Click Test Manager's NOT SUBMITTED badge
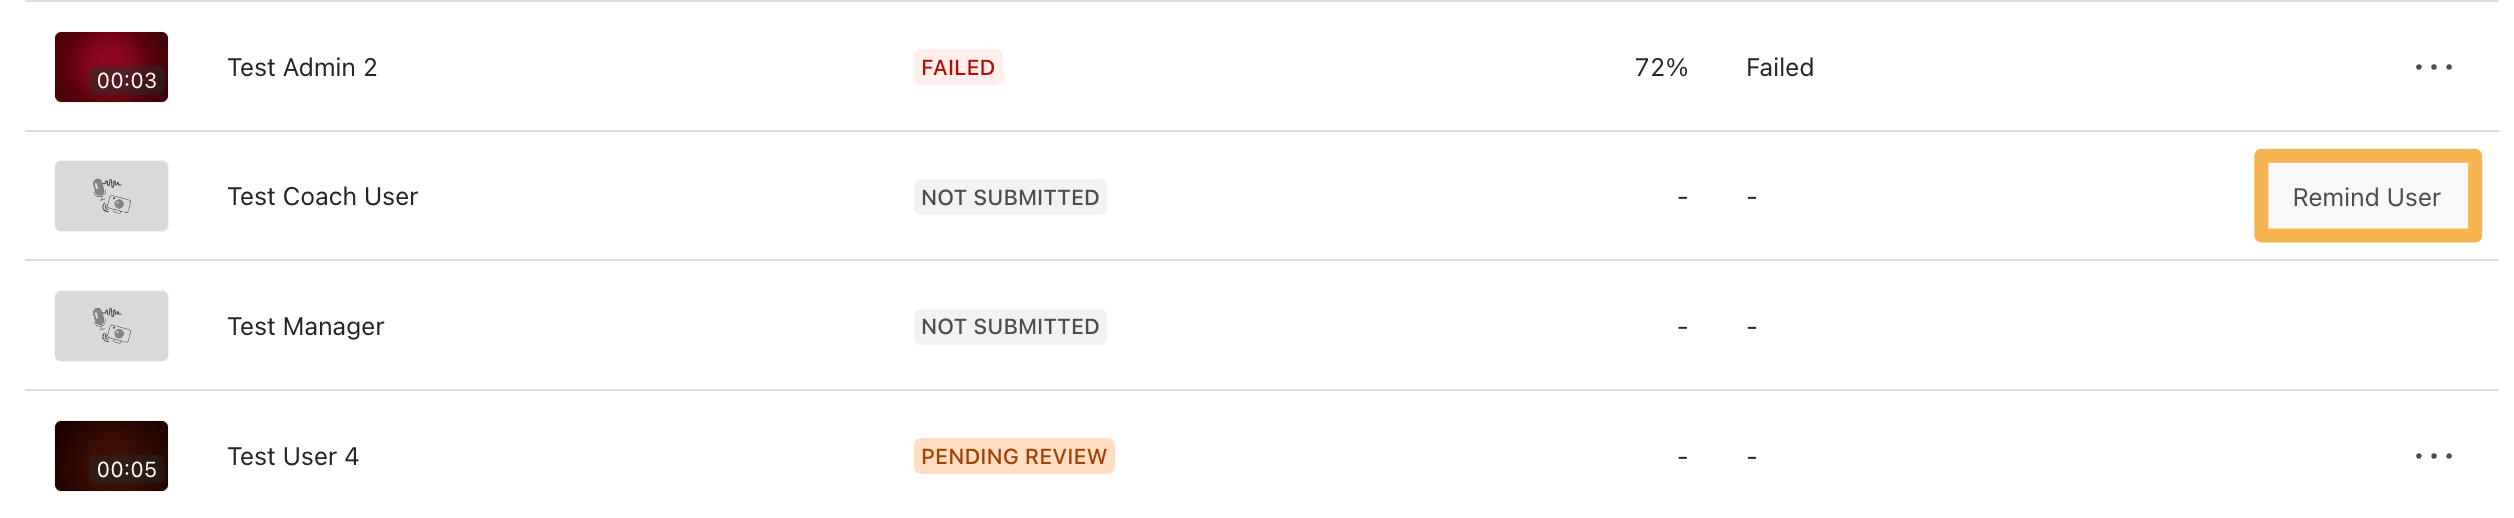Viewport: 2514px width, 518px height. [1009, 327]
